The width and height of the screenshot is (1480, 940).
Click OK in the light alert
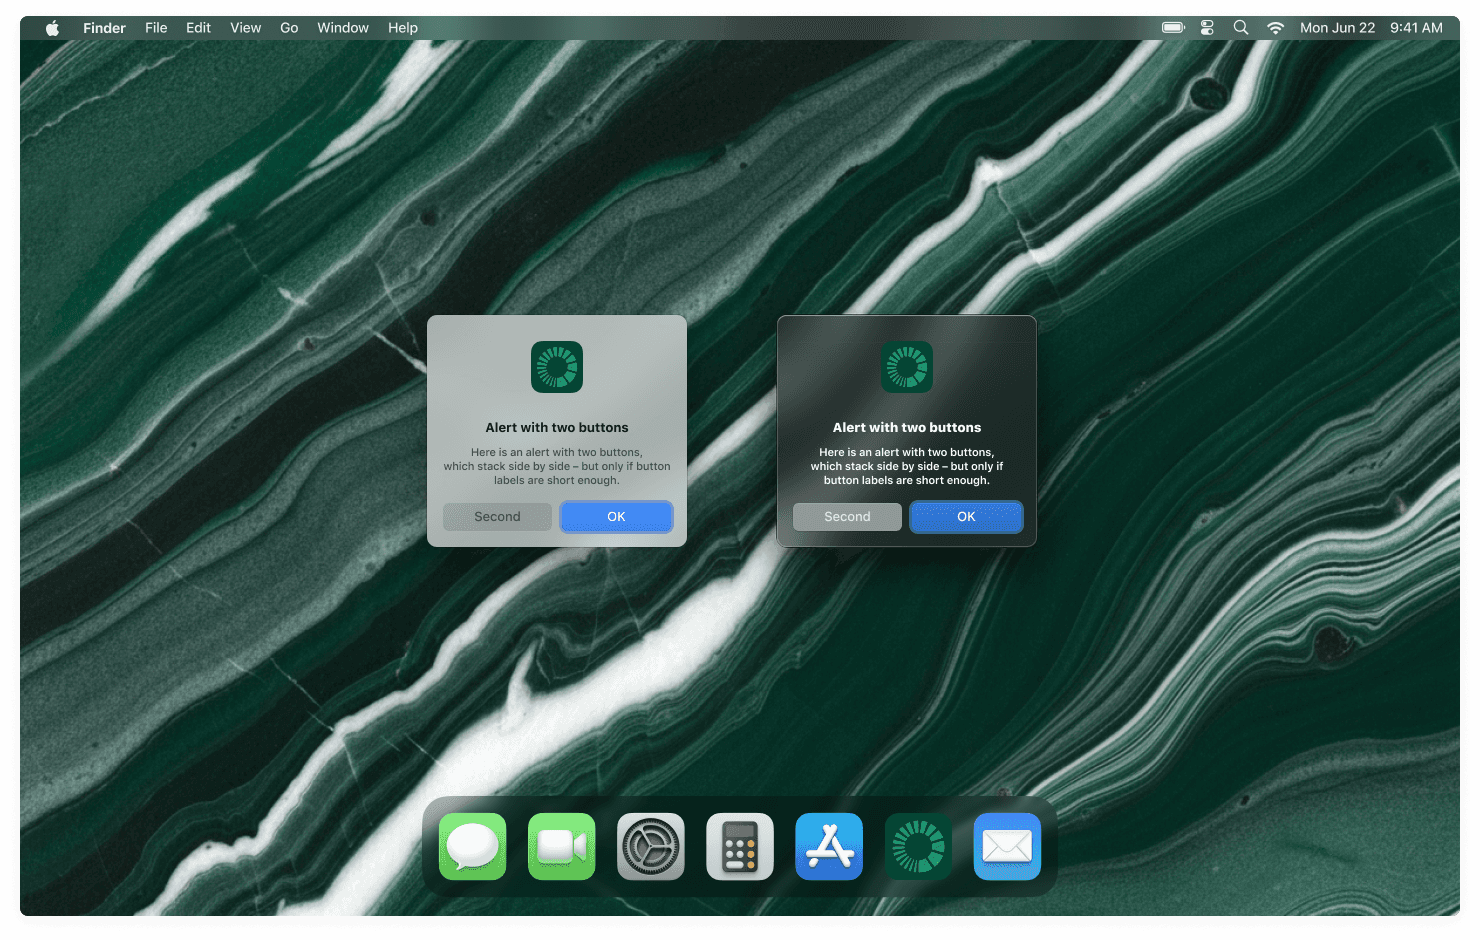616,517
